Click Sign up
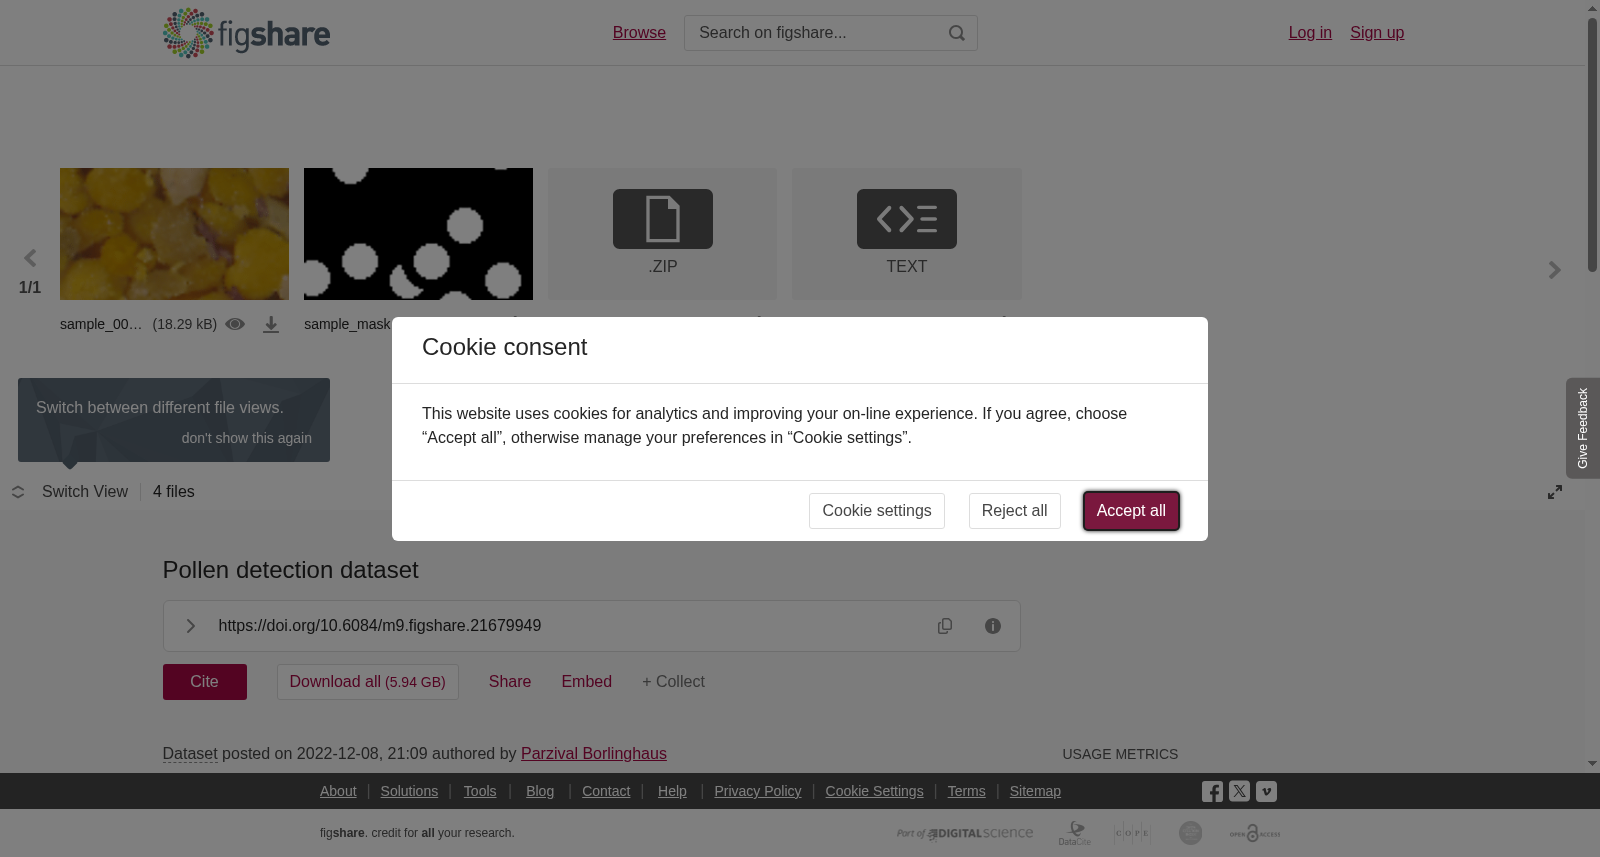This screenshot has width=1600, height=857. tap(1377, 33)
